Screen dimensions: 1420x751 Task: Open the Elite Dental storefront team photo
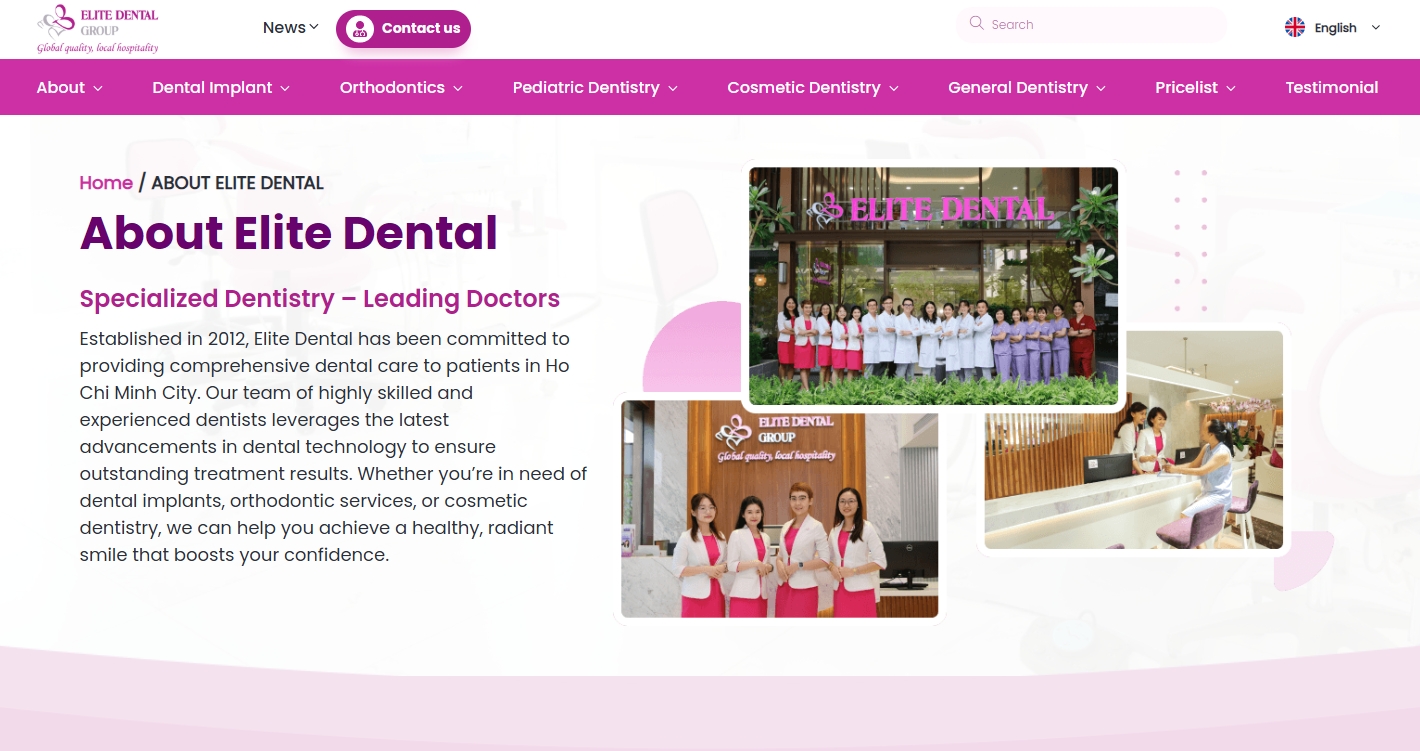coord(933,286)
